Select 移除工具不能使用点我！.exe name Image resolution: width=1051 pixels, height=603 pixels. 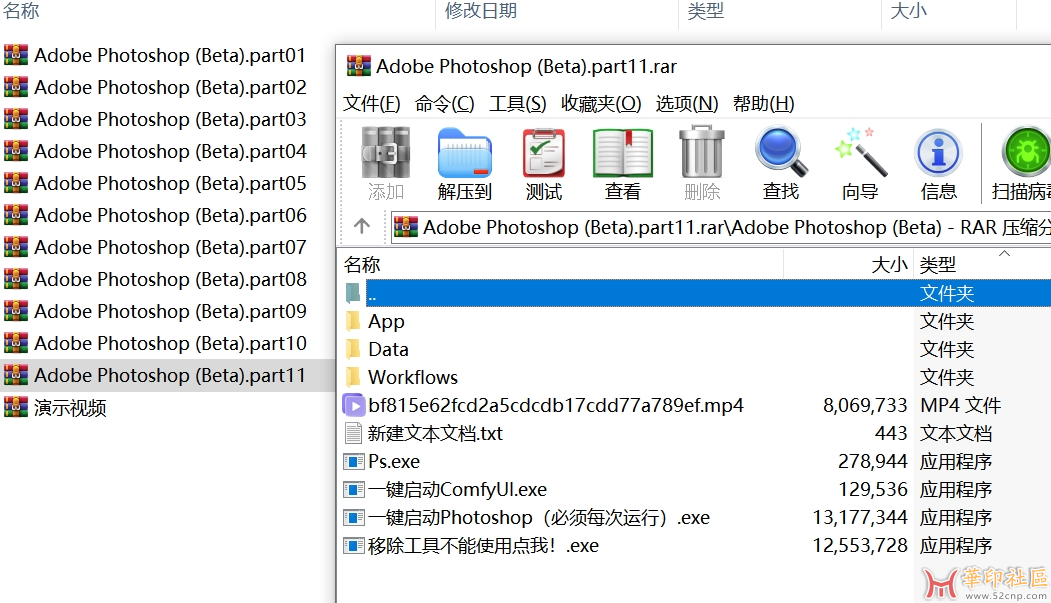pyautogui.click(x=483, y=546)
